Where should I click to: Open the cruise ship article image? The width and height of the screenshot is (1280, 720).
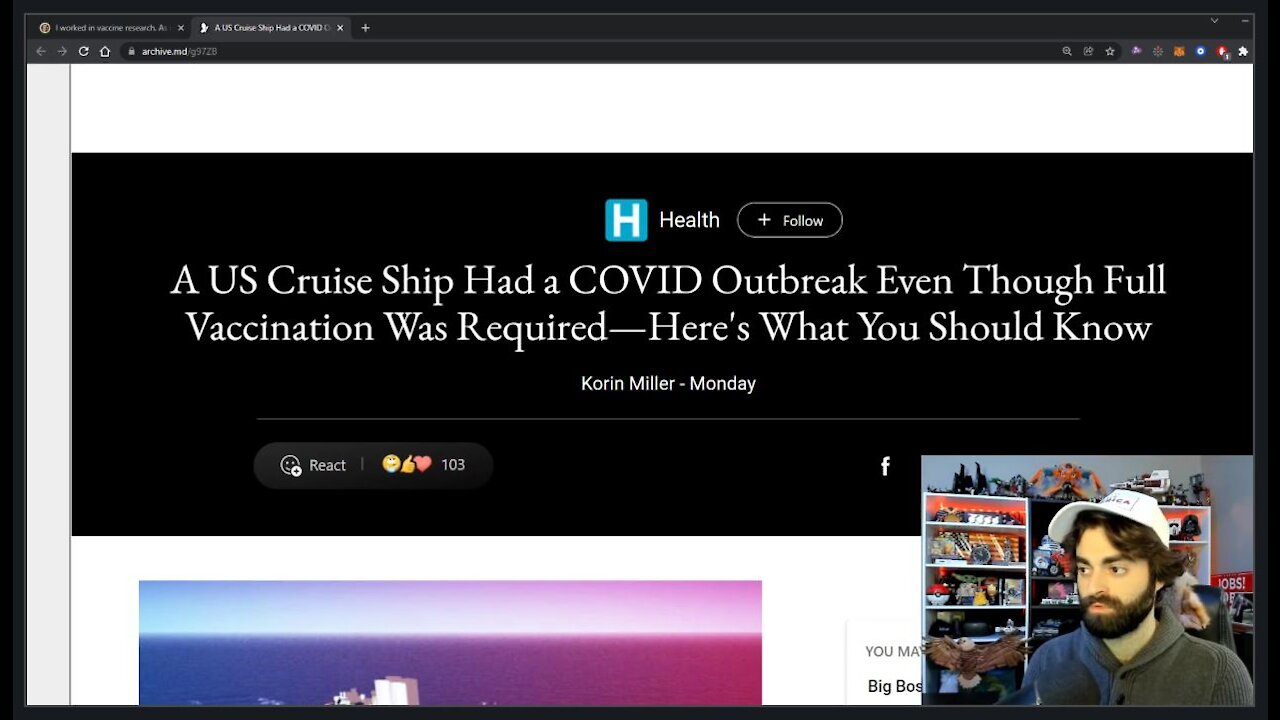coord(450,643)
